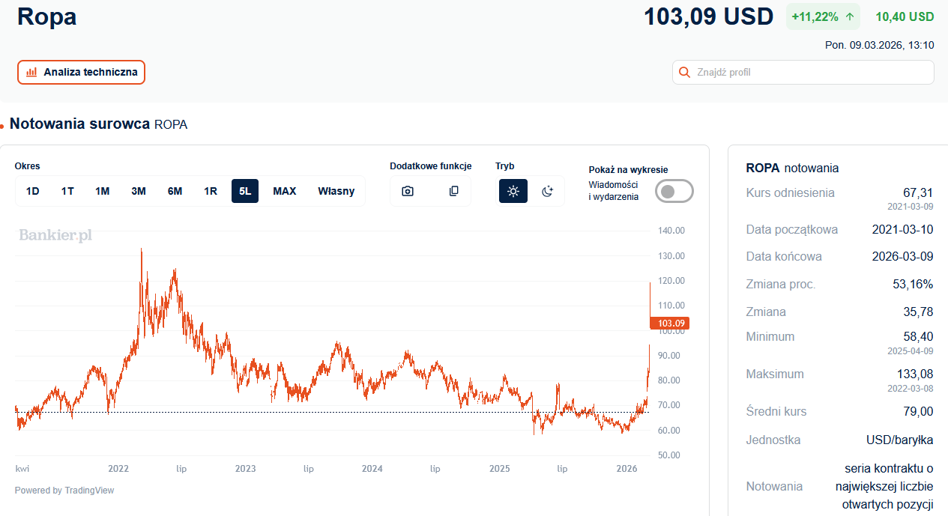Image resolution: width=948 pixels, height=516 pixels.
Task: Select the 5L period
Action: click(245, 191)
